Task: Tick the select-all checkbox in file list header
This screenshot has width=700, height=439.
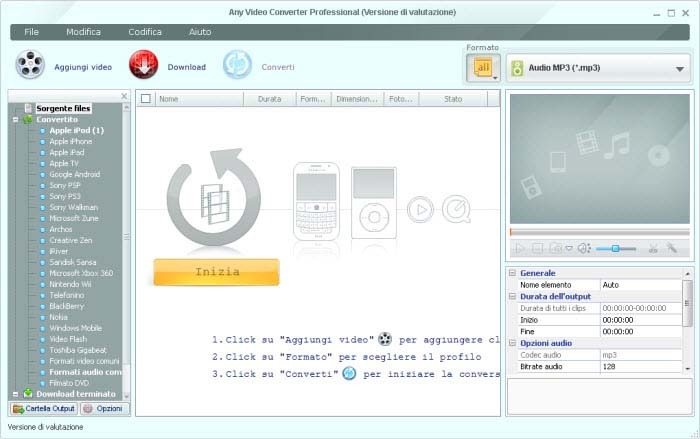Action: [x=146, y=99]
